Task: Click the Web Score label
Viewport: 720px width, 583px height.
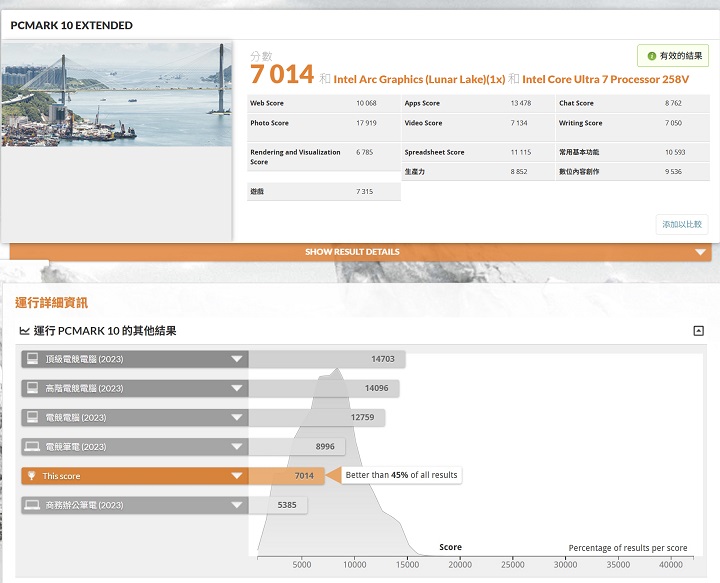Action: pyautogui.click(x=267, y=103)
